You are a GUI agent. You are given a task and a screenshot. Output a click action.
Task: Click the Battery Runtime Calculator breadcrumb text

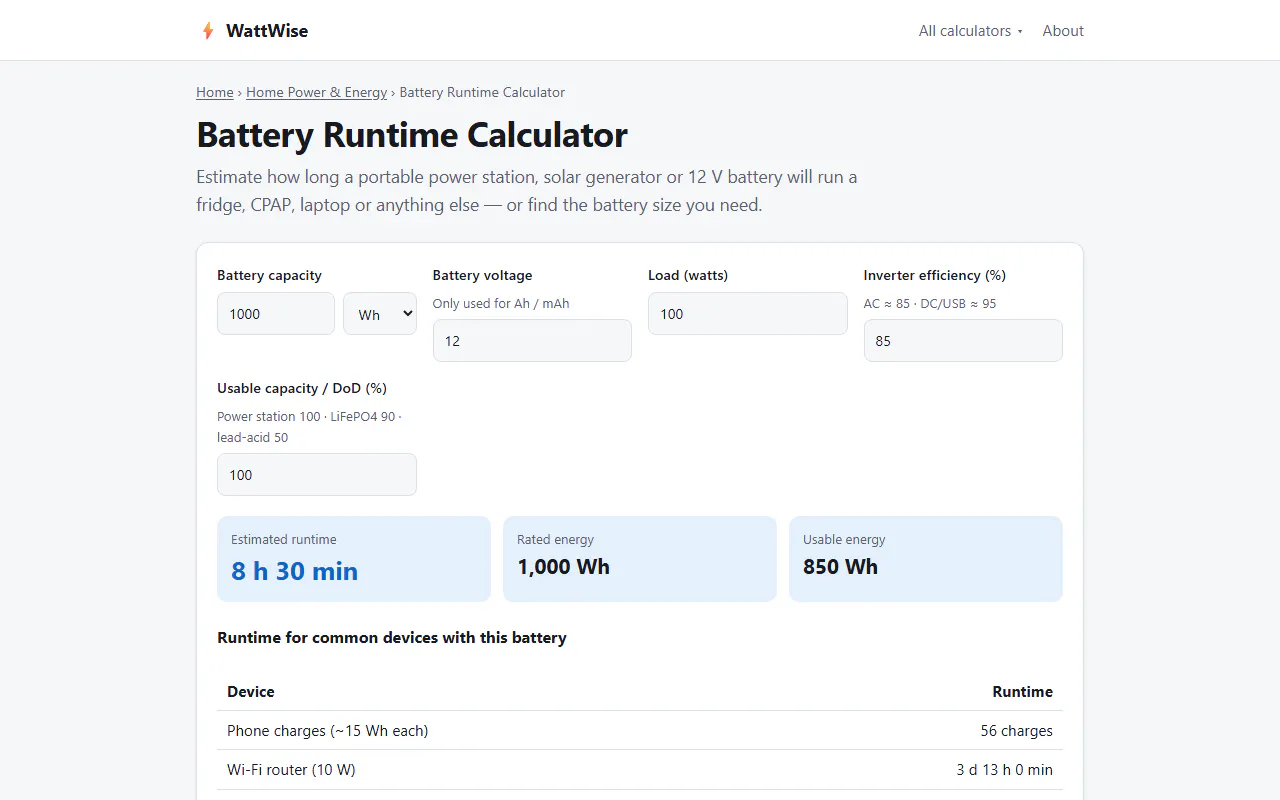click(482, 92)
